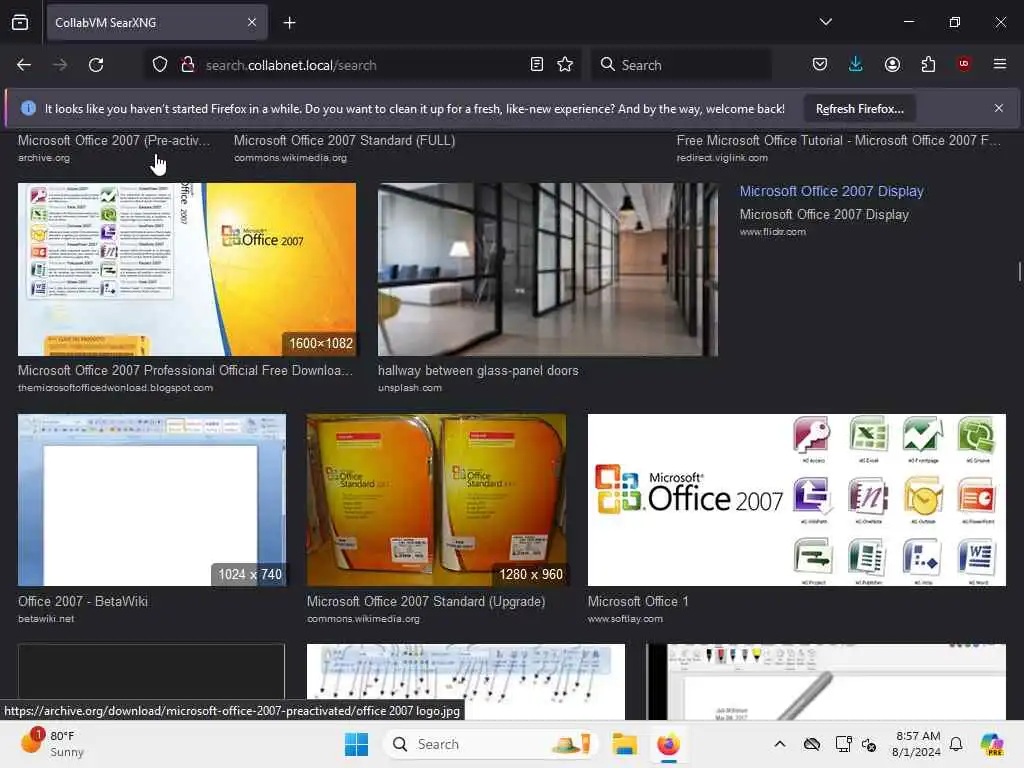Click Microsoft Office 2007 (Pre-activ... title
The height and width of the screenshot is (768, 1024).
click(x=114, y=140)
